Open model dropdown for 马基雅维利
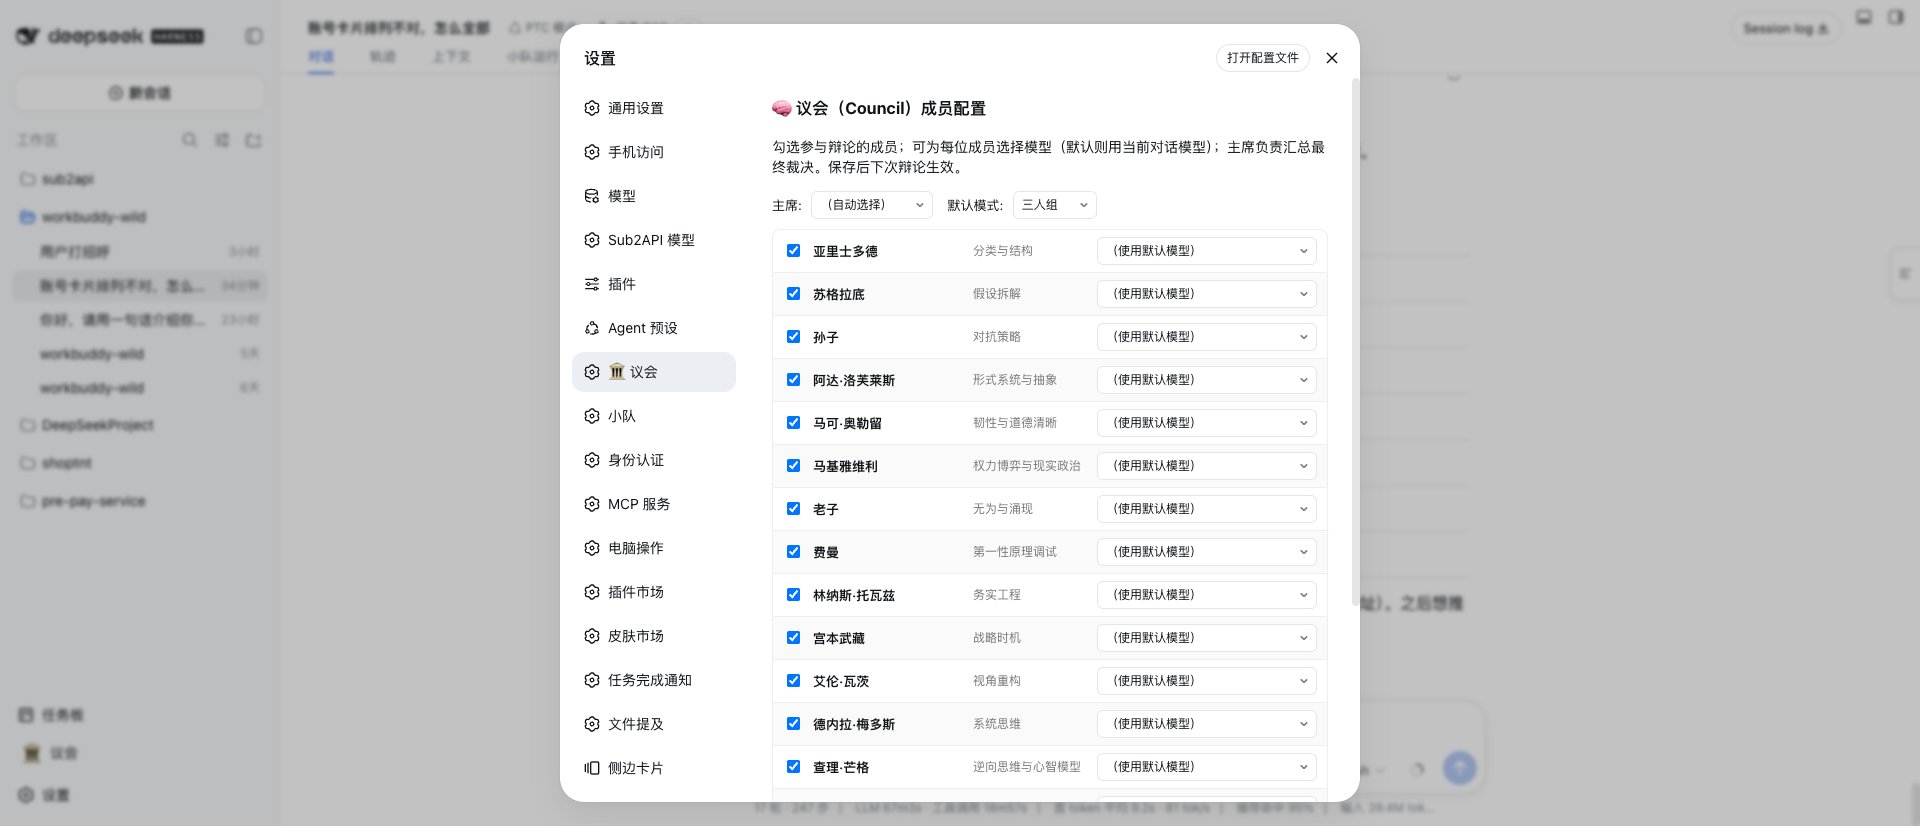 click(1207, 466)
